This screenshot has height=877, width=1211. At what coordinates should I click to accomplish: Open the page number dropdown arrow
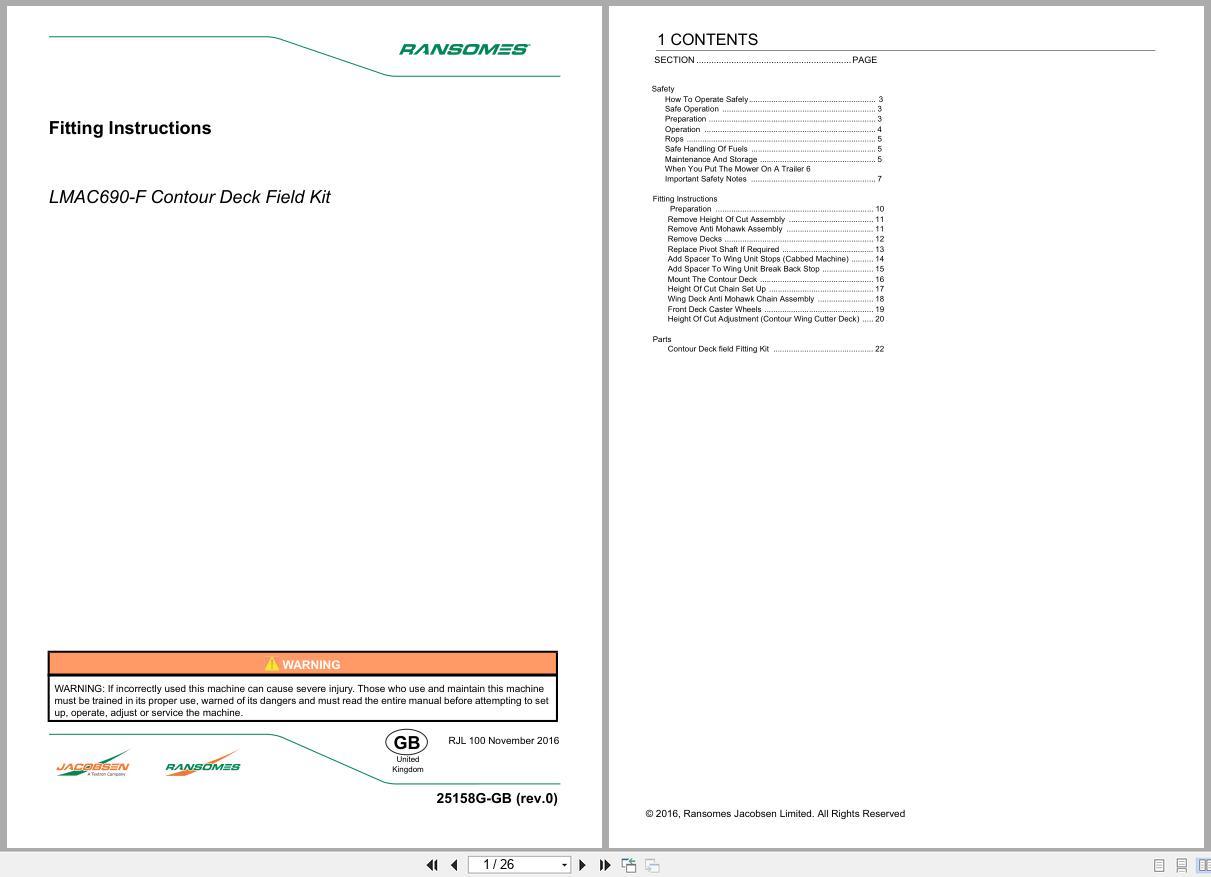pyautogui.click(x=565, y=865)
